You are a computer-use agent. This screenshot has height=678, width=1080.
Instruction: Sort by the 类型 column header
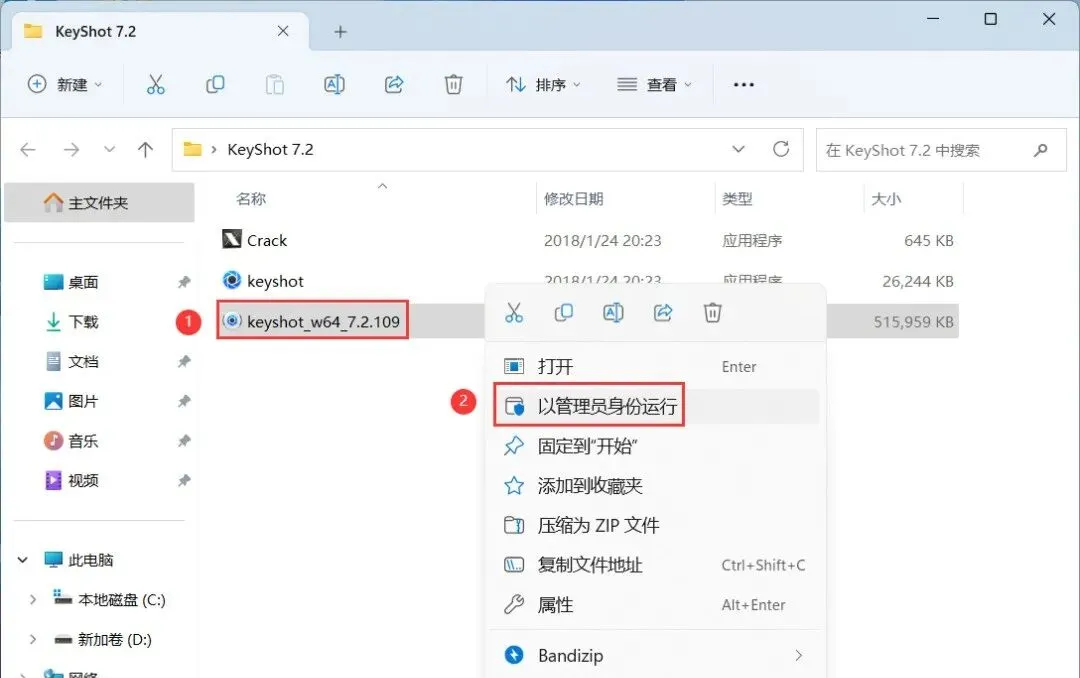click(737, 199)
